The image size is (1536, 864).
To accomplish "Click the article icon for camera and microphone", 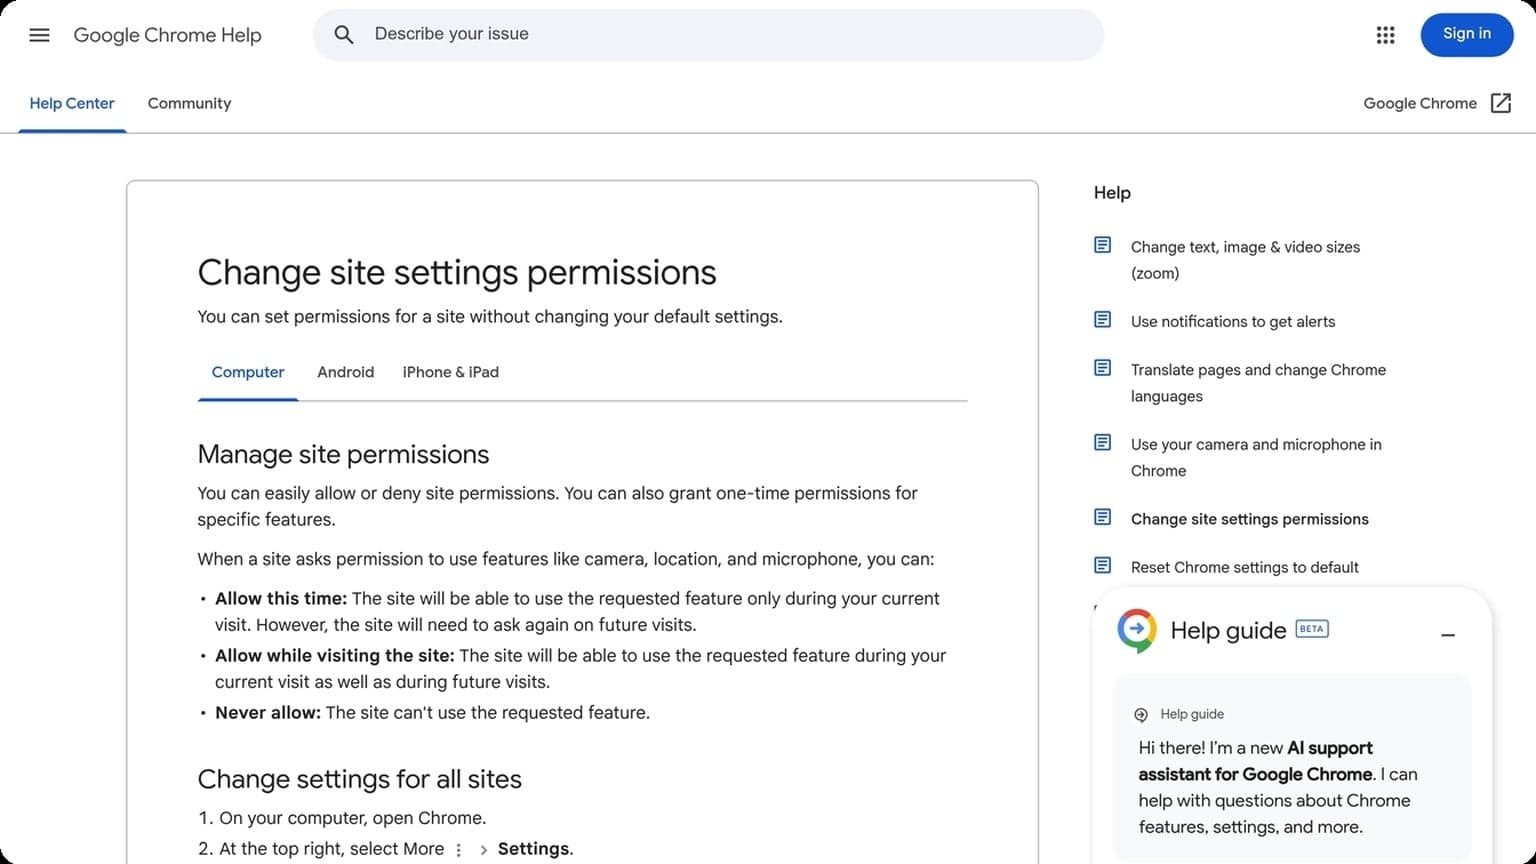I will pyautogui.click(x=1102, y=443).
